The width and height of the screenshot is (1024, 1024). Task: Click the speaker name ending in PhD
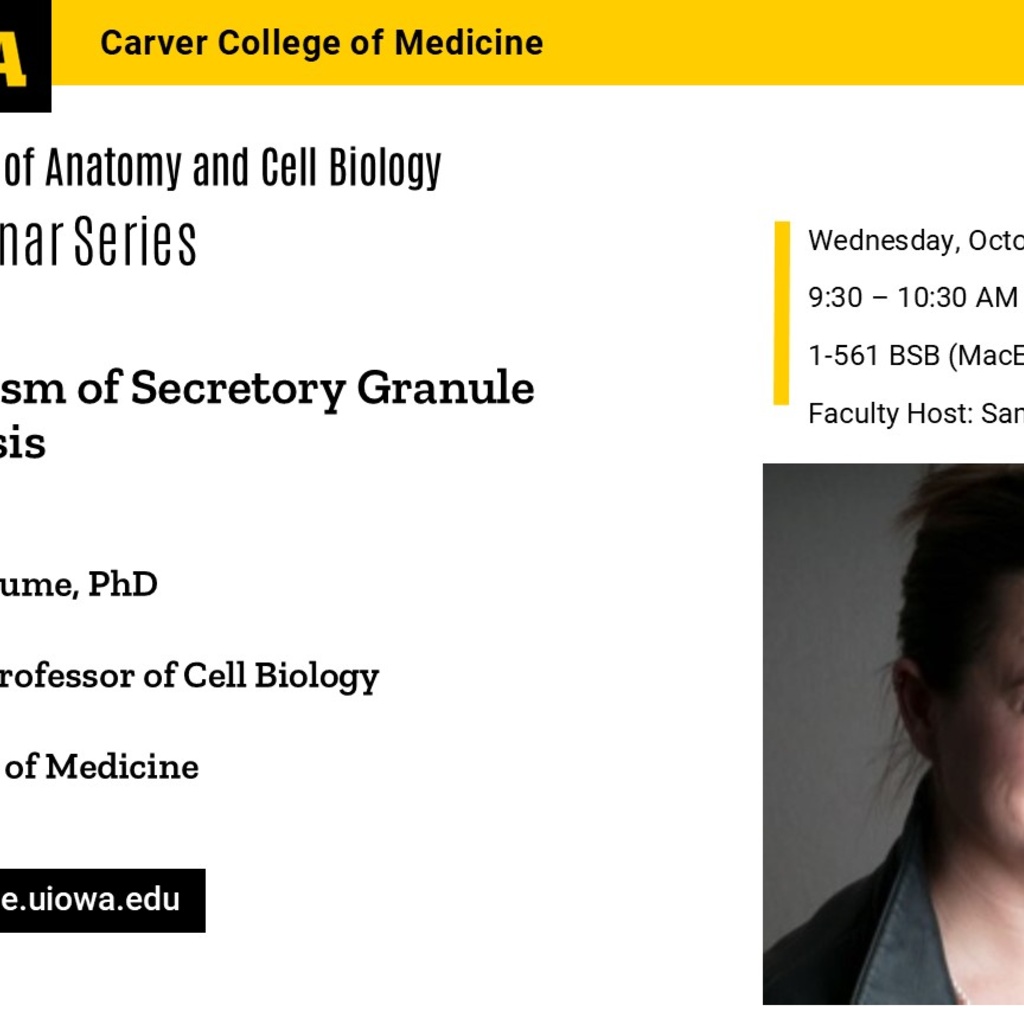tap(78, 584)
